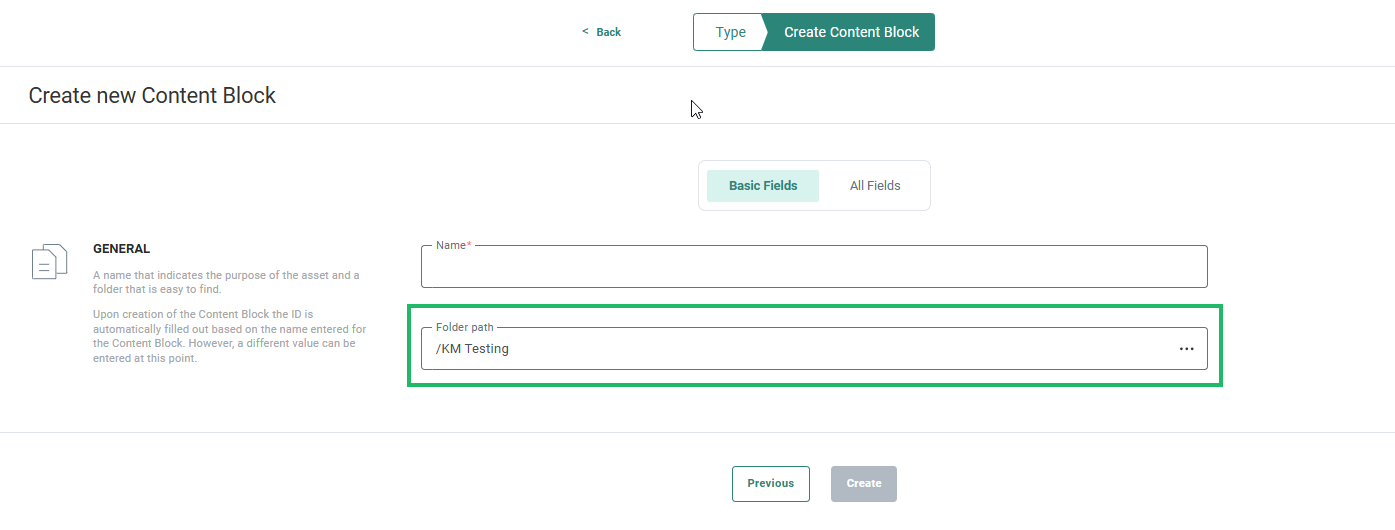Click the Back link text
Image resolution: width=1395 pixels, height=530 pixels.
pos(608,32)
